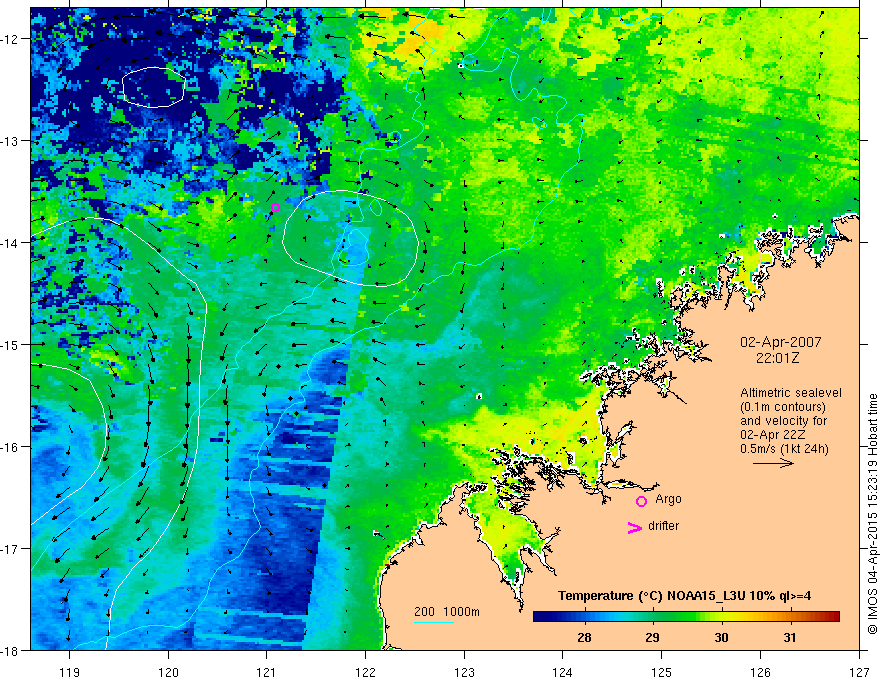Click the longitude label 126
The height and width of the screenshot is (680, 880).
[760, 672]
